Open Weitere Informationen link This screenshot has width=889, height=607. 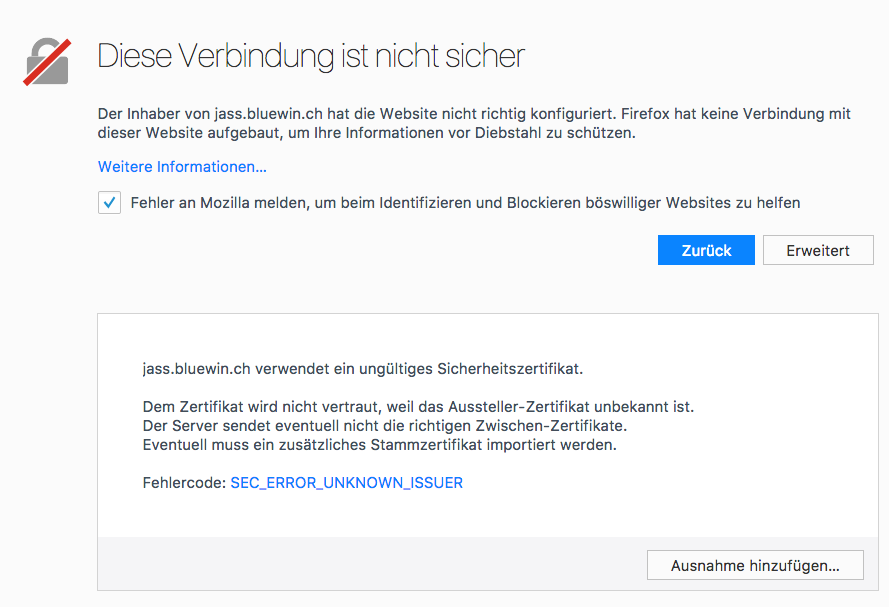181,166
